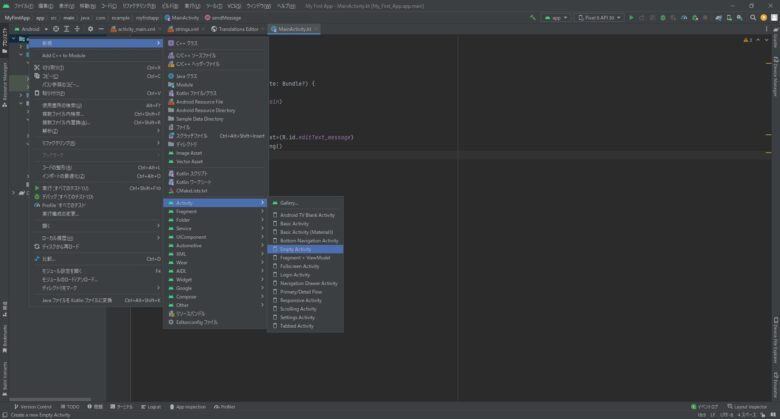
Task: Open the Widget submenu
Action: click(x=215, y=280)
